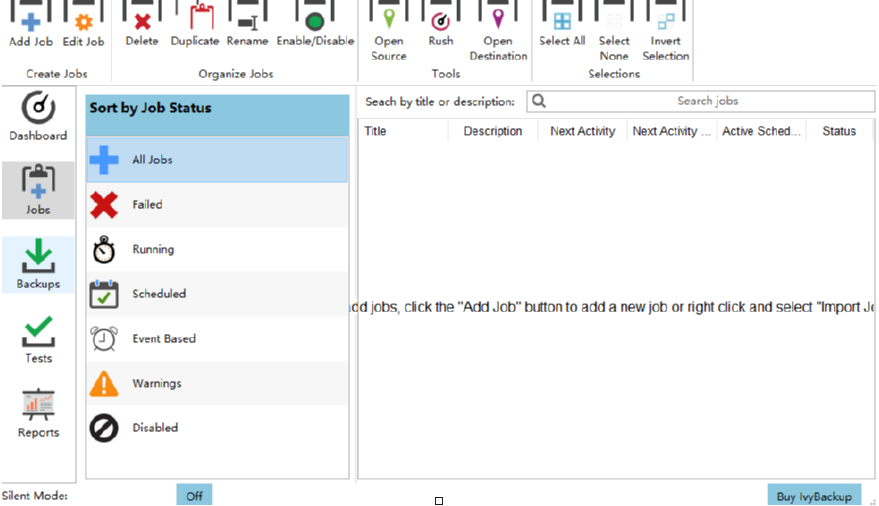Filter jobs by Disabled status

217,428
